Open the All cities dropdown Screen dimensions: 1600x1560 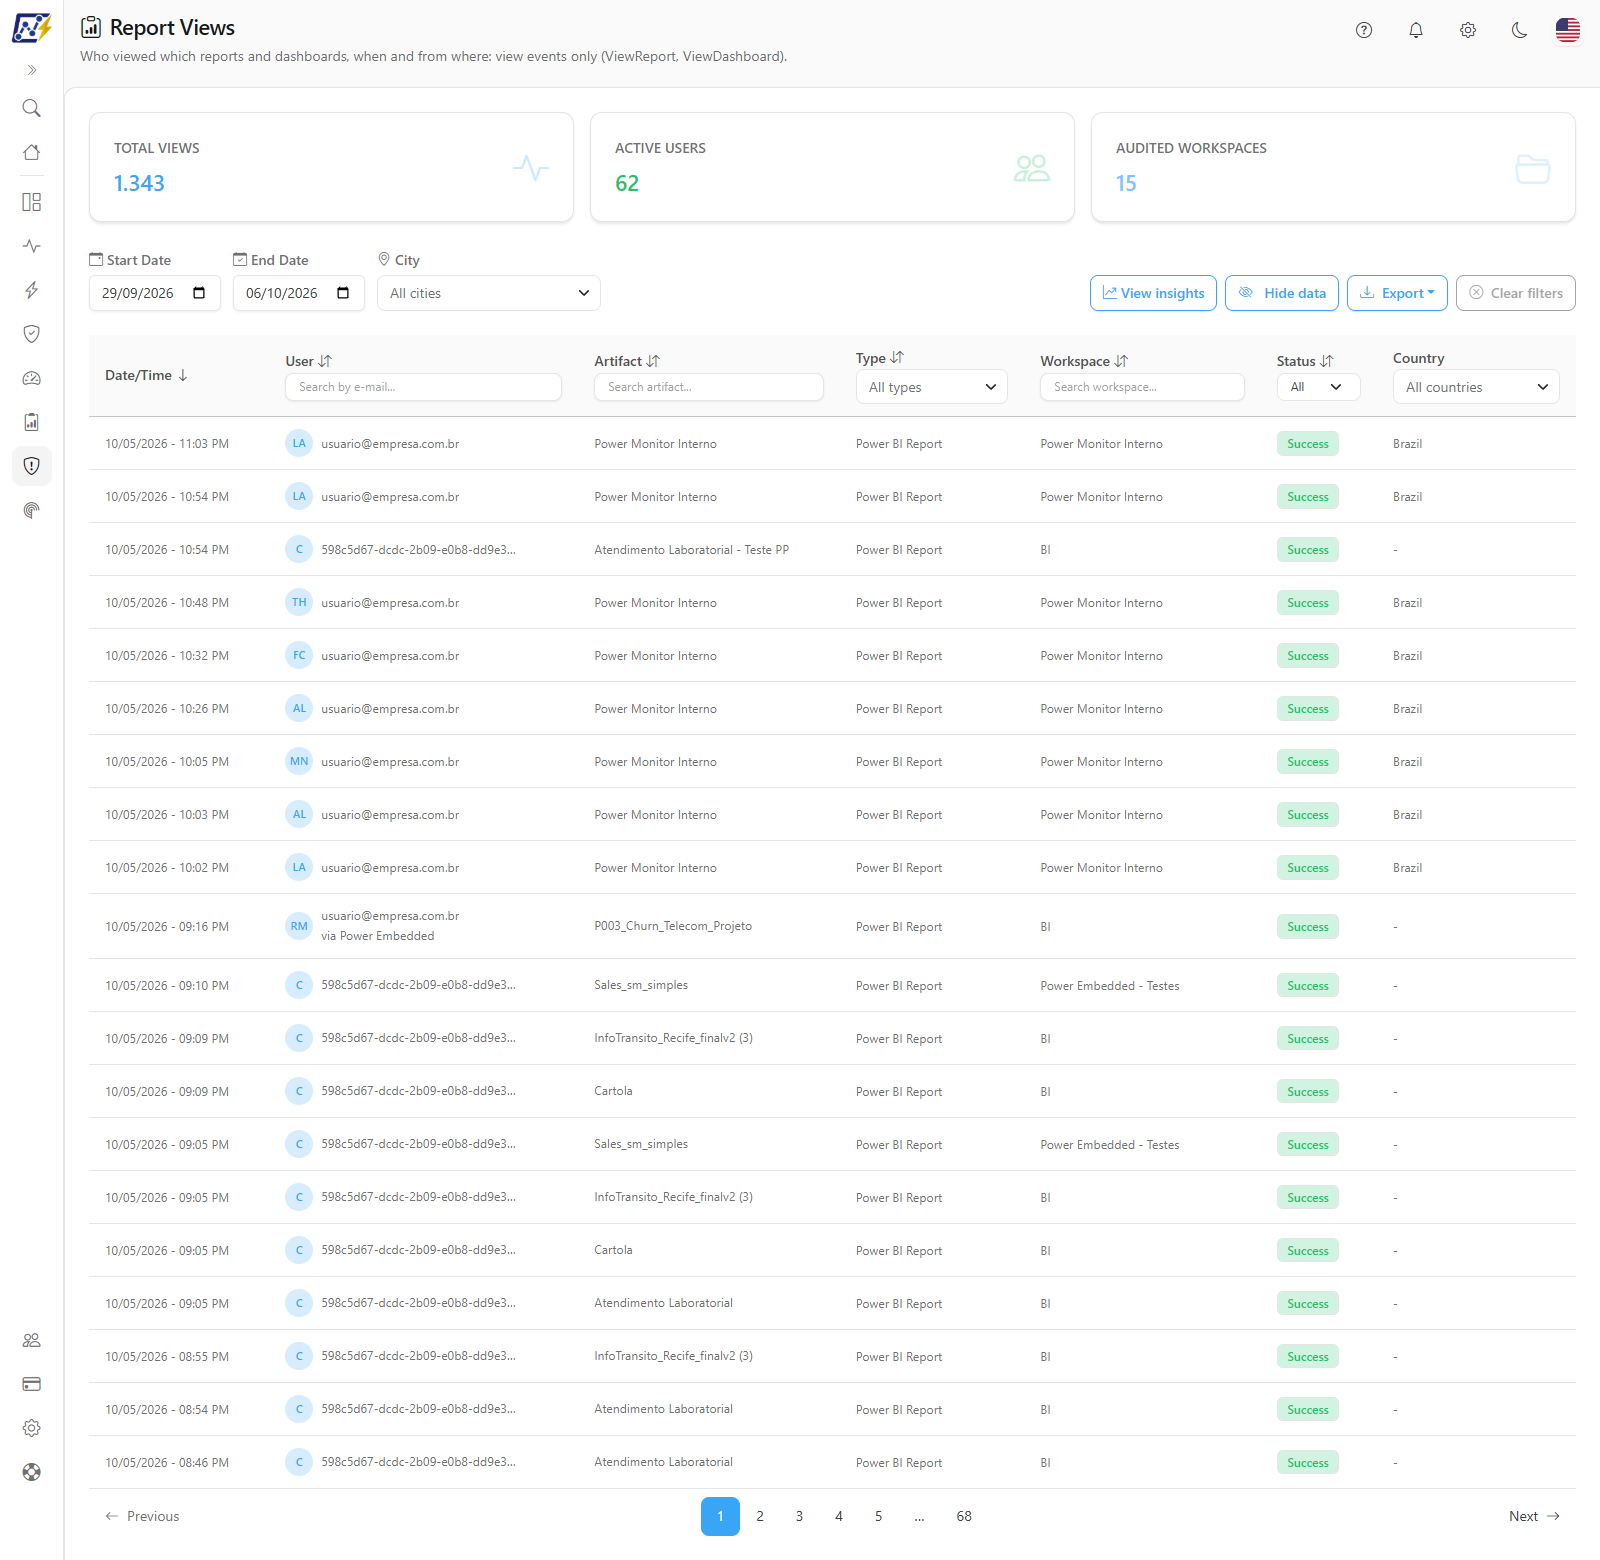click(489, 293)
